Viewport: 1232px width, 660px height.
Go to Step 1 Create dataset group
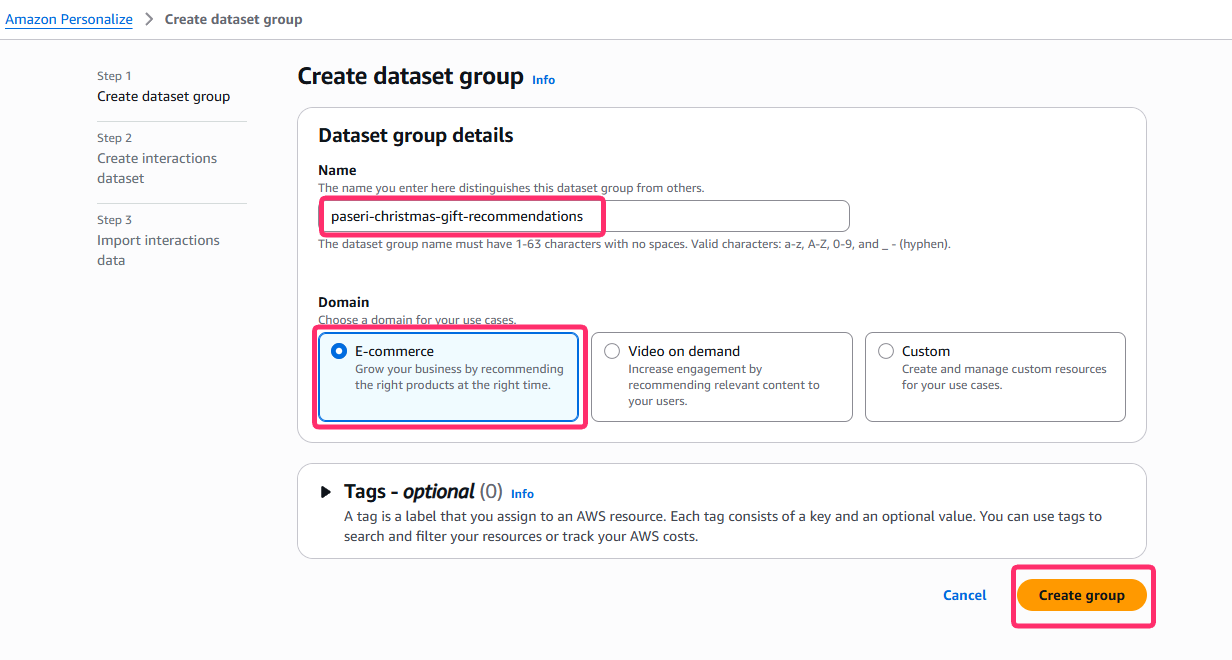click(163, 96)
